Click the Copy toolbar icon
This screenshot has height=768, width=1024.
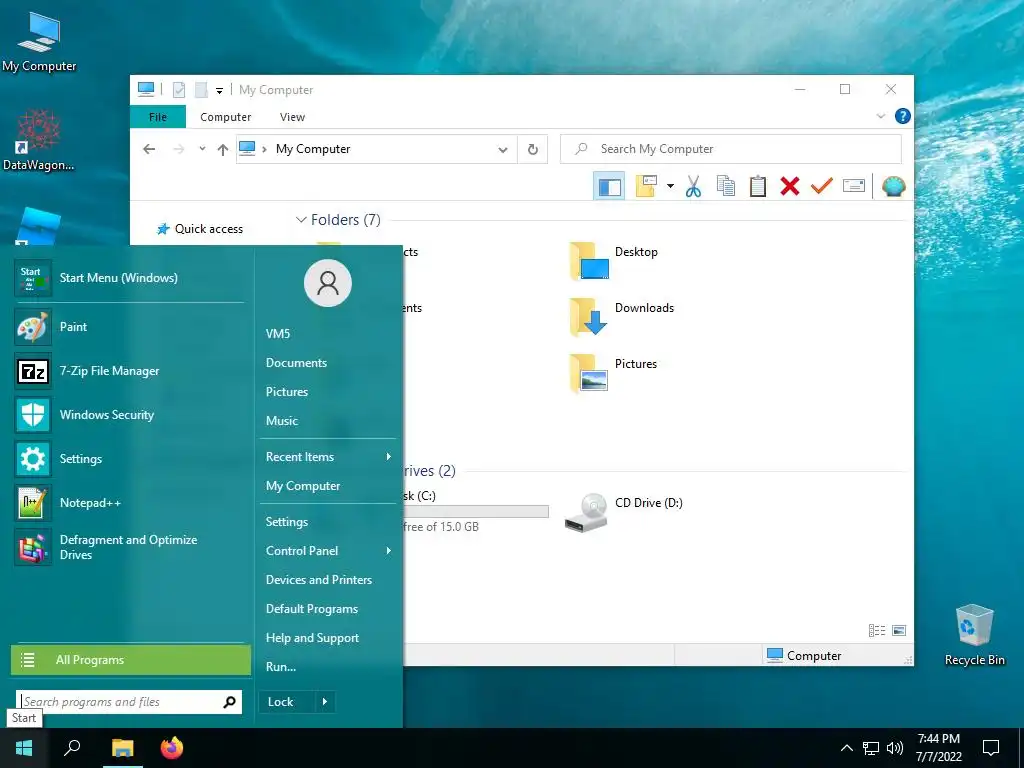(726, 187)
